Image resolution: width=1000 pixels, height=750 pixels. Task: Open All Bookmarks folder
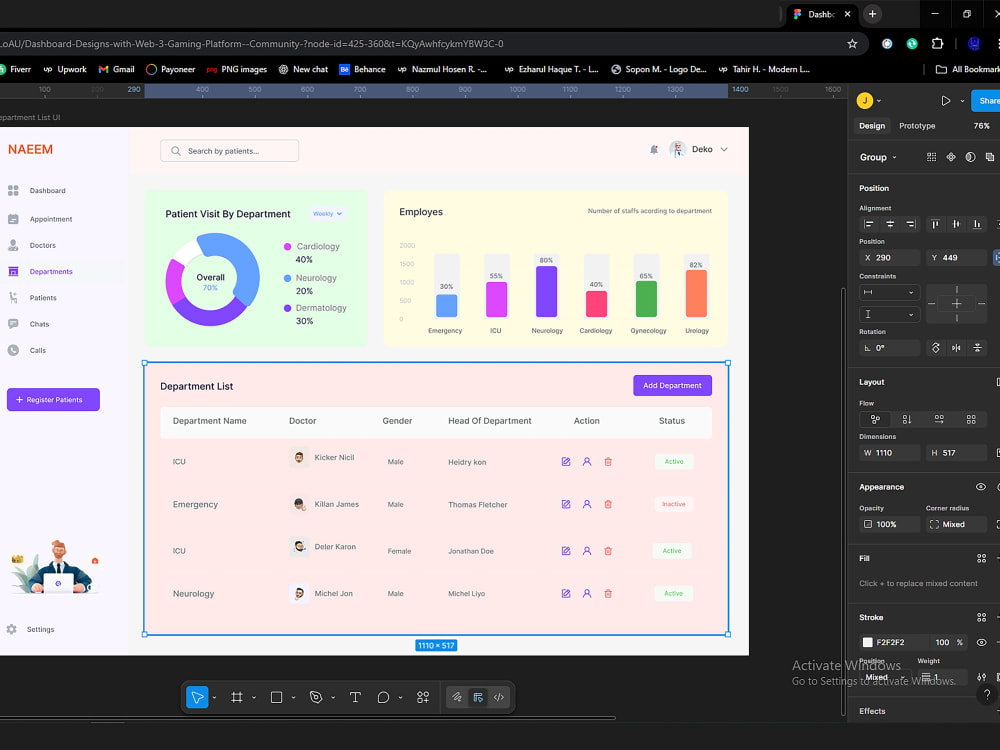(967, 70)
